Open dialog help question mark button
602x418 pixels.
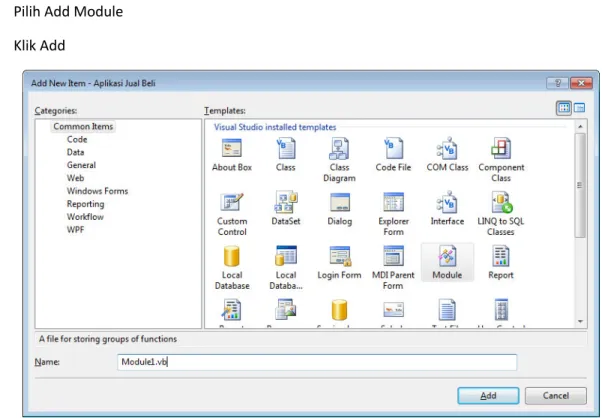[558, 83]
